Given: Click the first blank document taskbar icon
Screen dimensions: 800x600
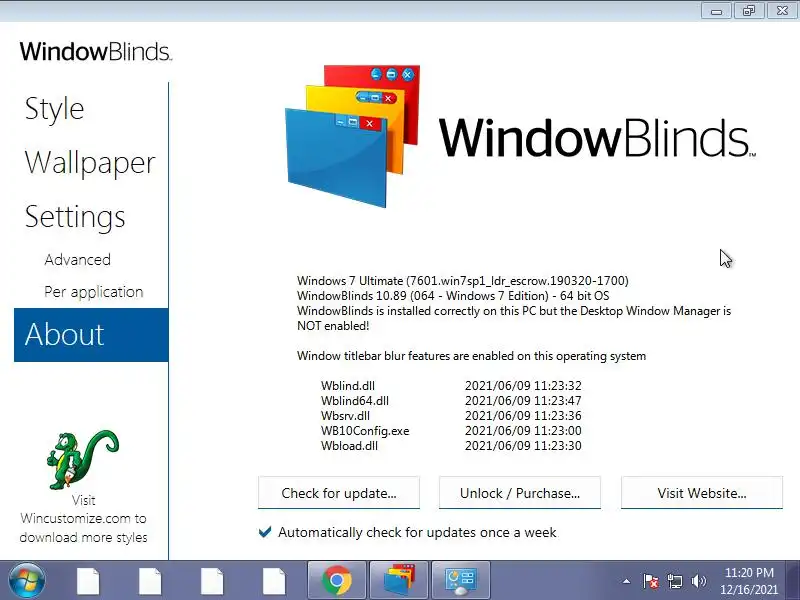Looking at the screenshot, I should [88, 581].
